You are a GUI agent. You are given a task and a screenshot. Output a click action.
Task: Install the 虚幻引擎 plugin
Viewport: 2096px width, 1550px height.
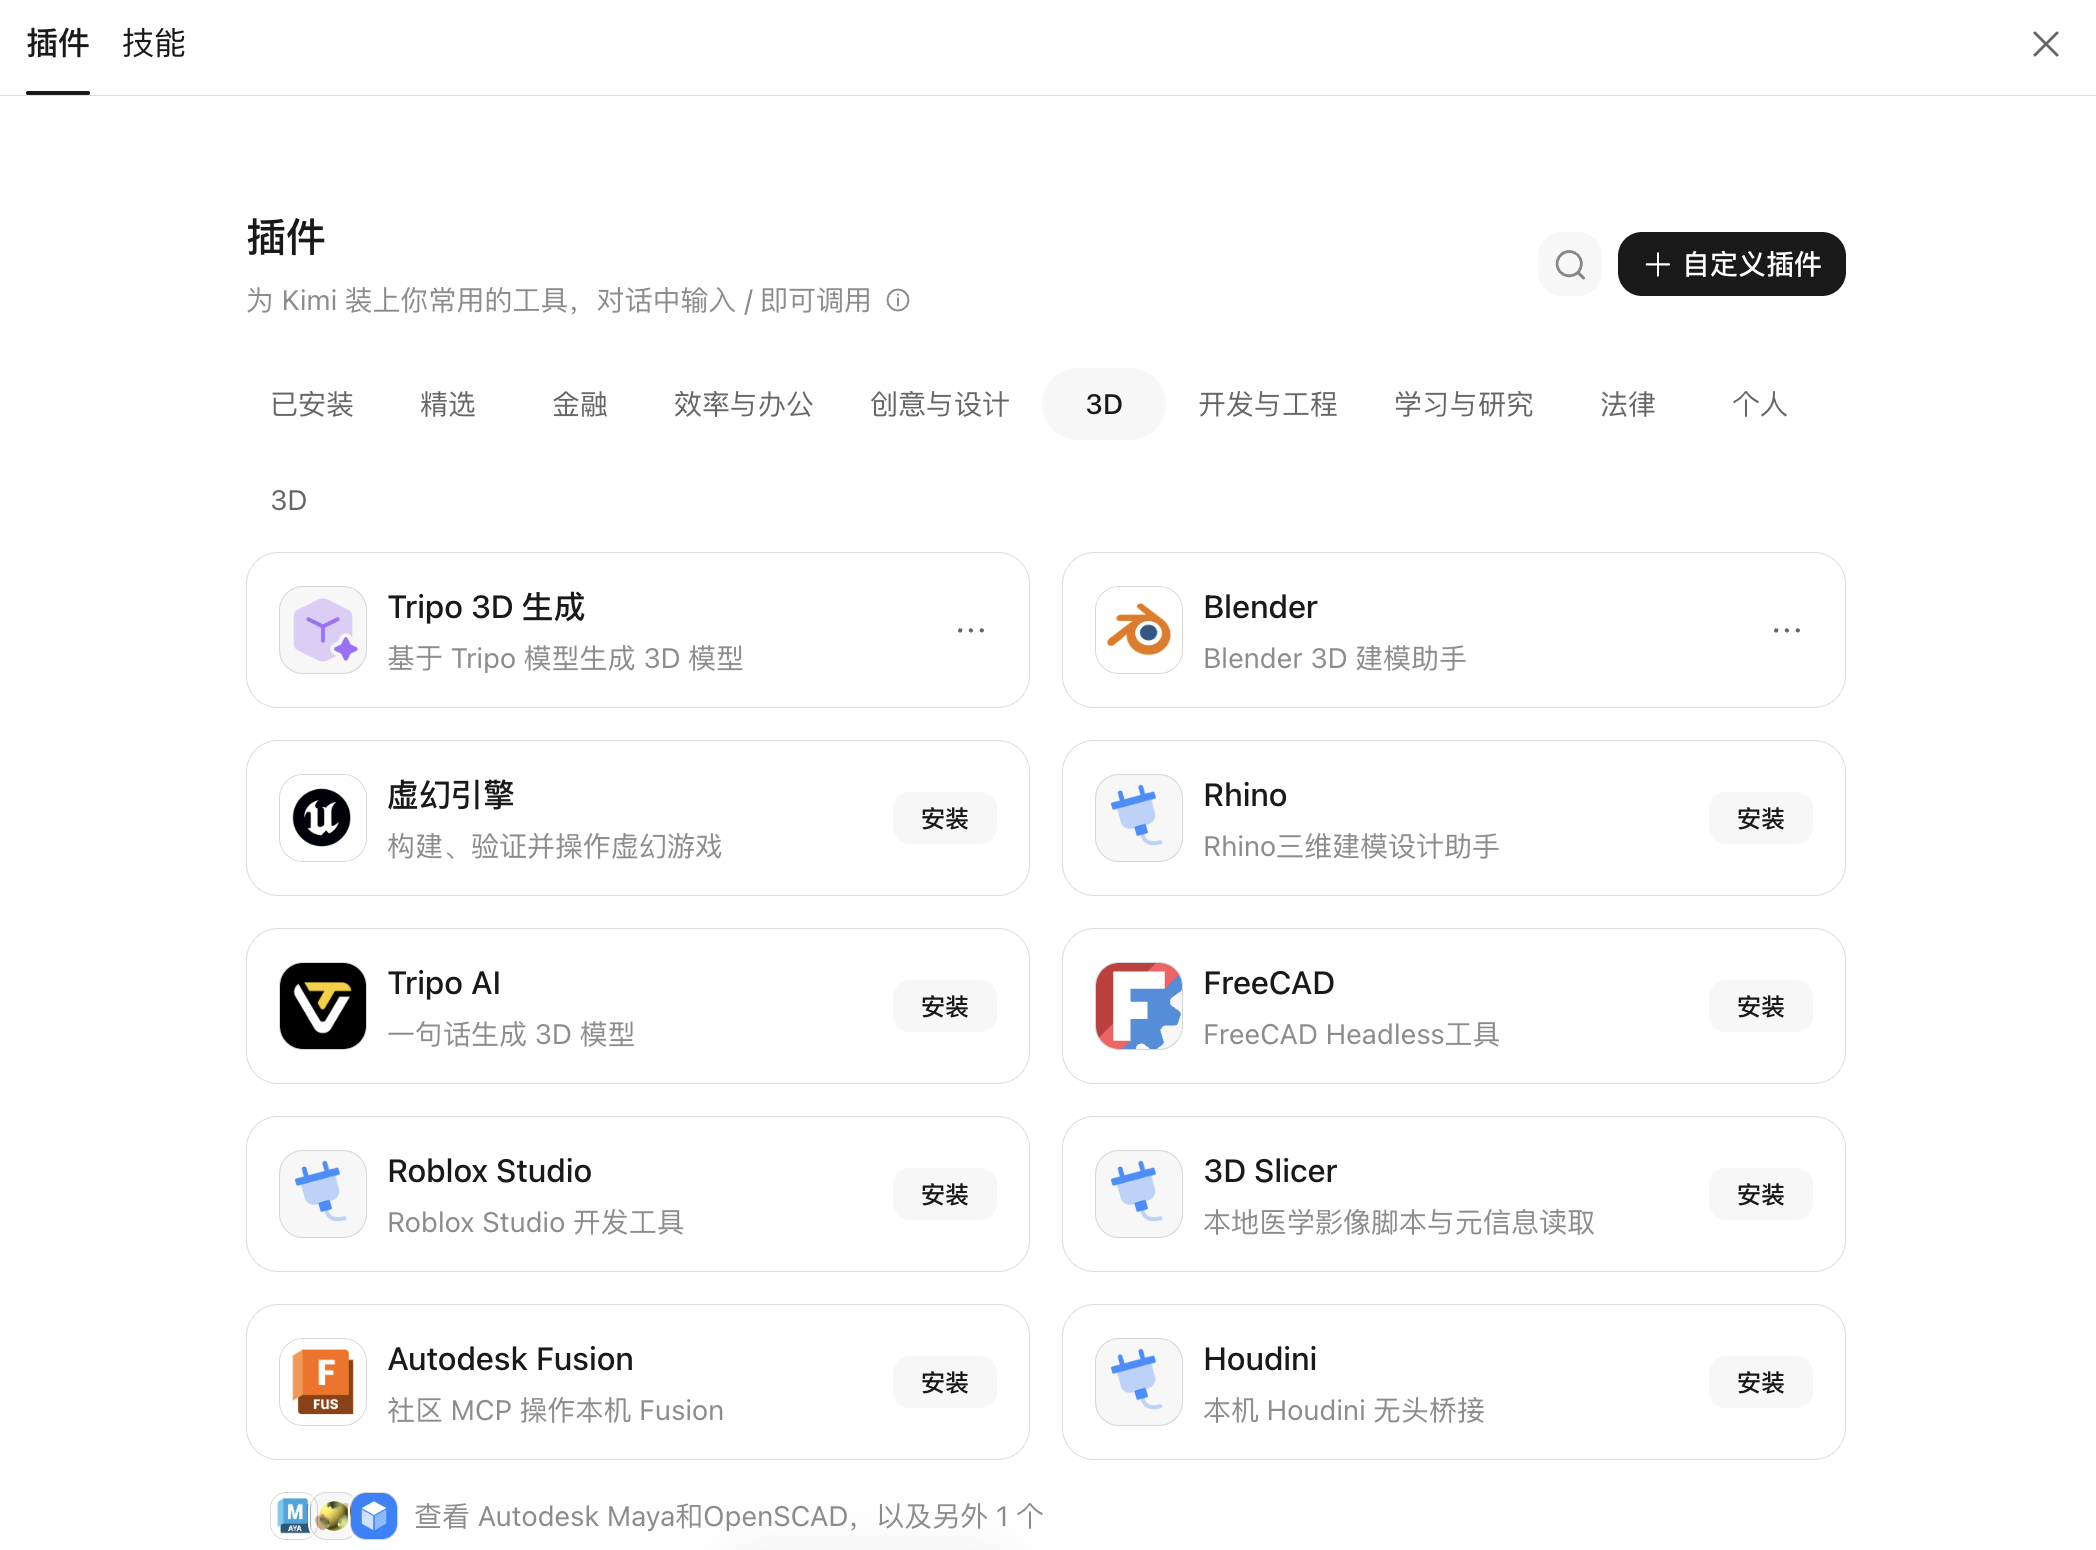[x=945, y=818]
